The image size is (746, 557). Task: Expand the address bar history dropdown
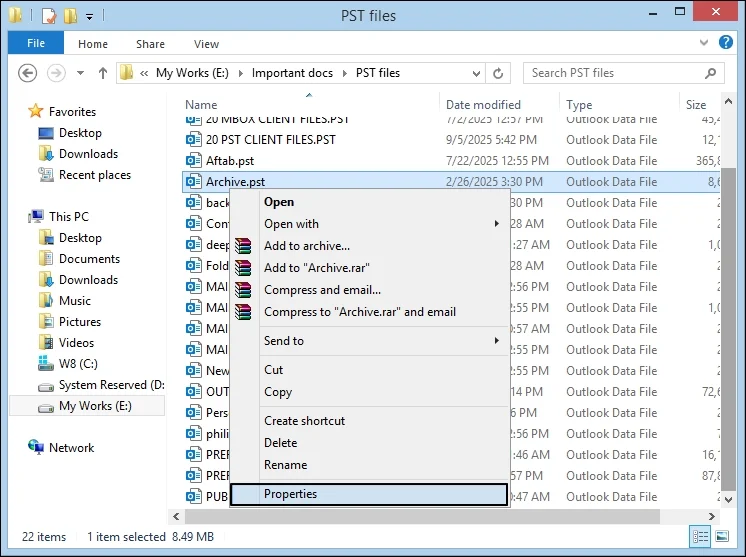476,73
